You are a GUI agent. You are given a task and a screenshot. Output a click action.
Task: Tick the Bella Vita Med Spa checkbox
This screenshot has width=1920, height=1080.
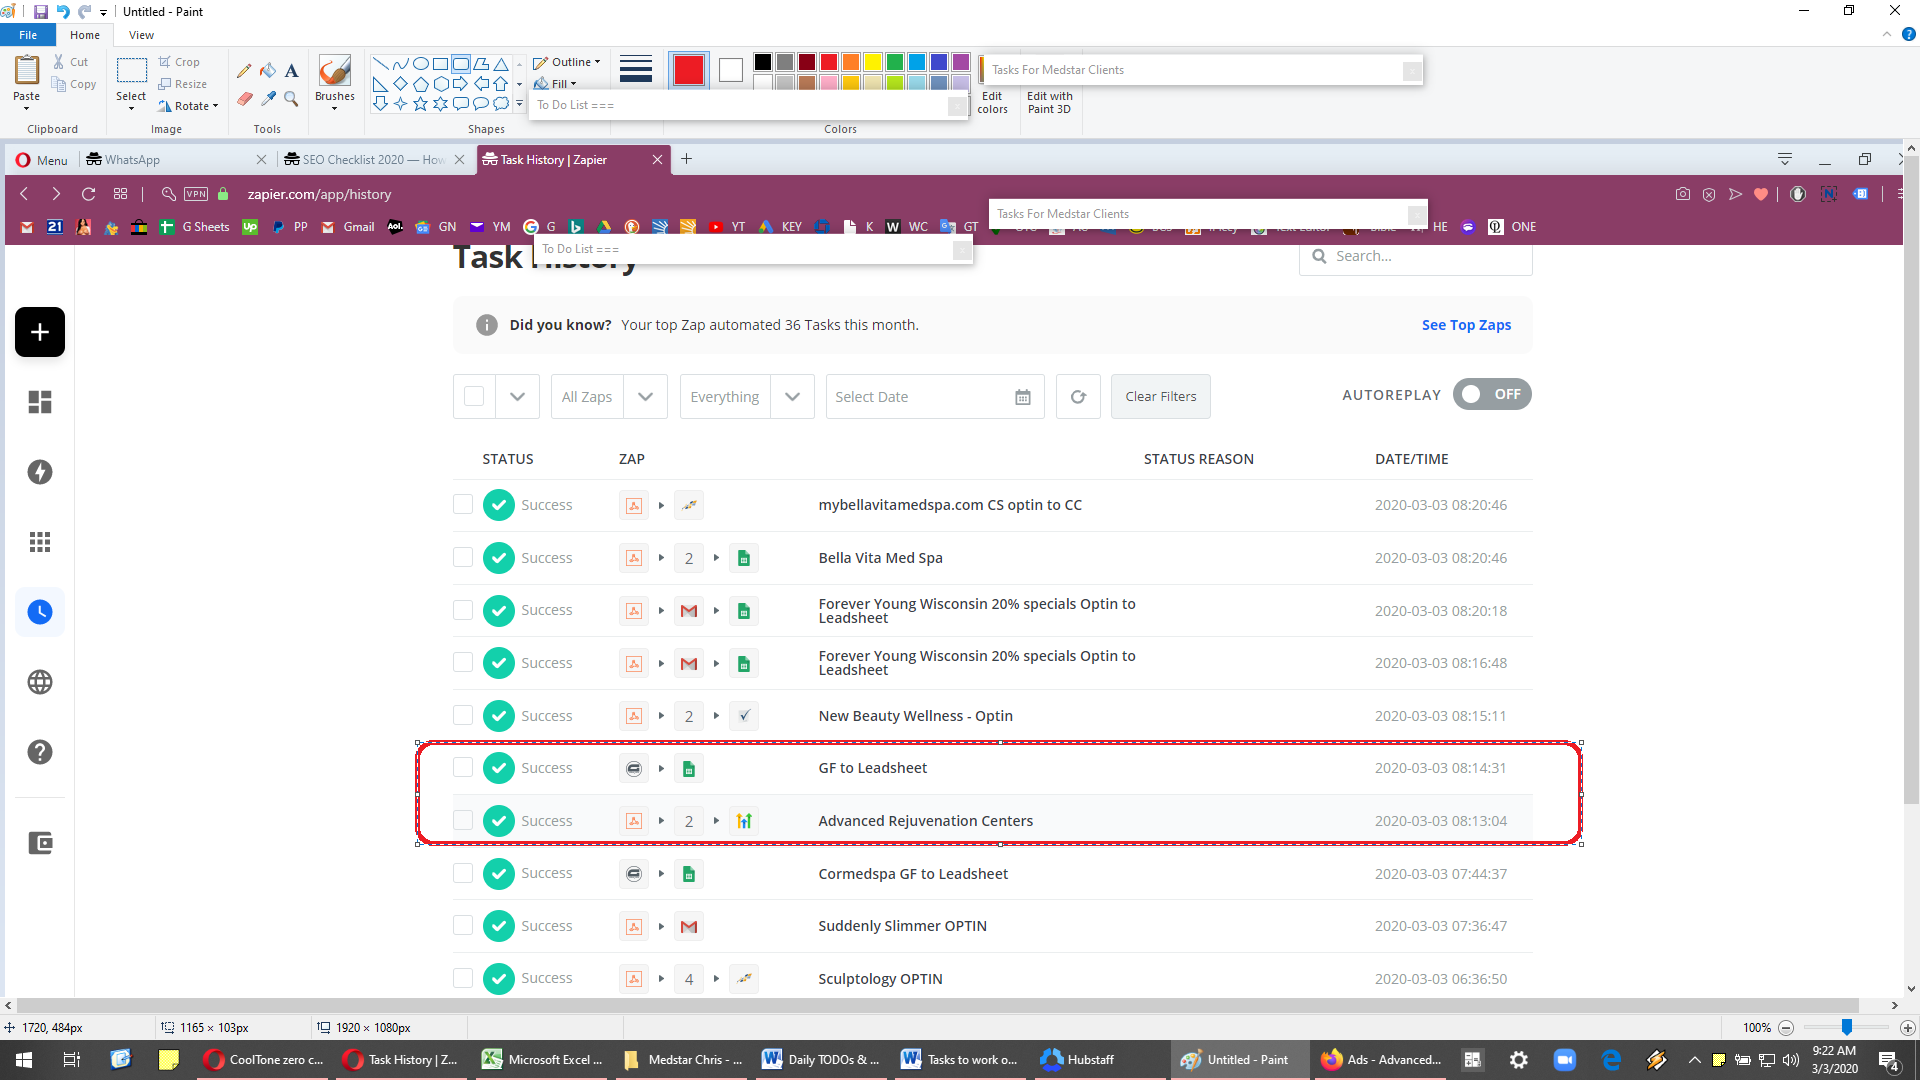463,557
